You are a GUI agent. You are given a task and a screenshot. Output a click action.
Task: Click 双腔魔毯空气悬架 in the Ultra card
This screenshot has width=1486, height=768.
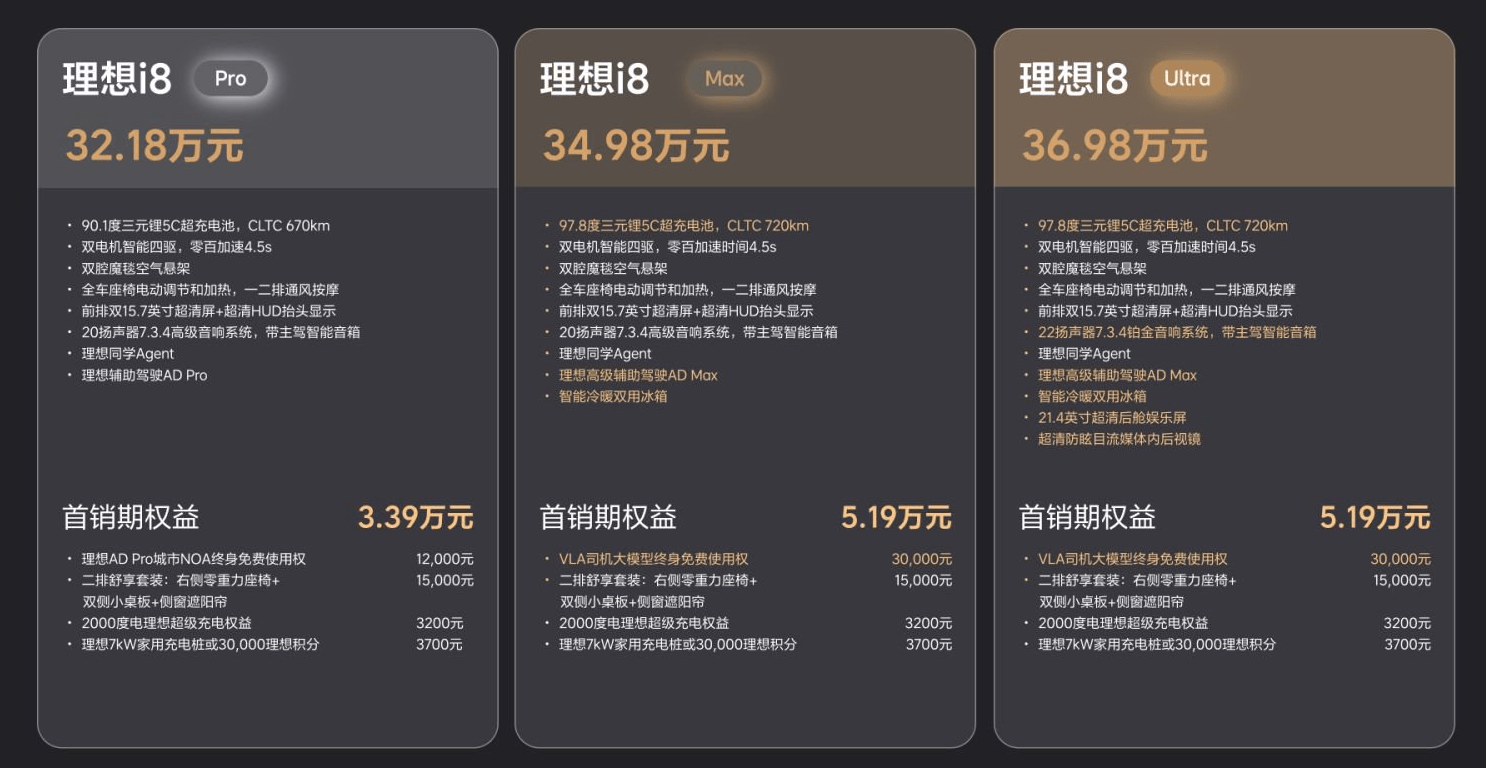[x=1092, y=268]
